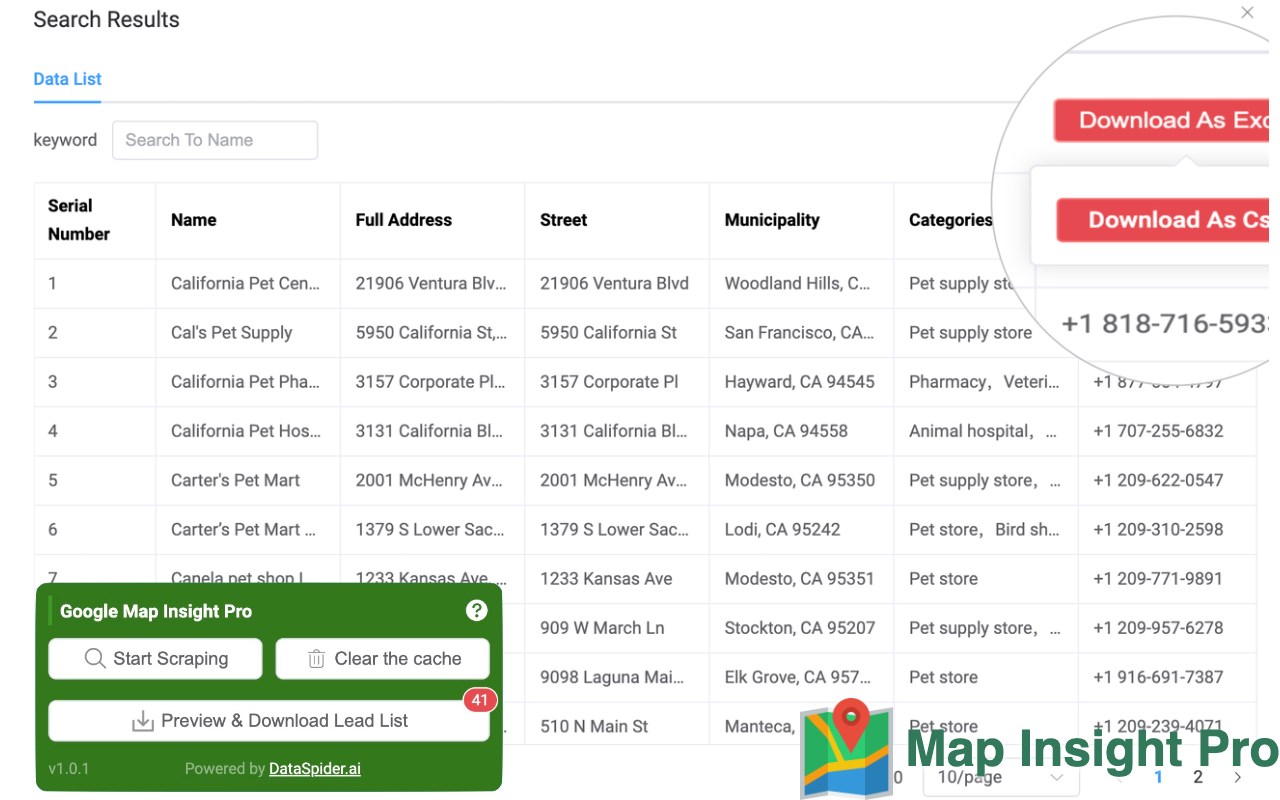
Task: Click the Categories column header
Action: pyautogui.click(x=951, y=220)
